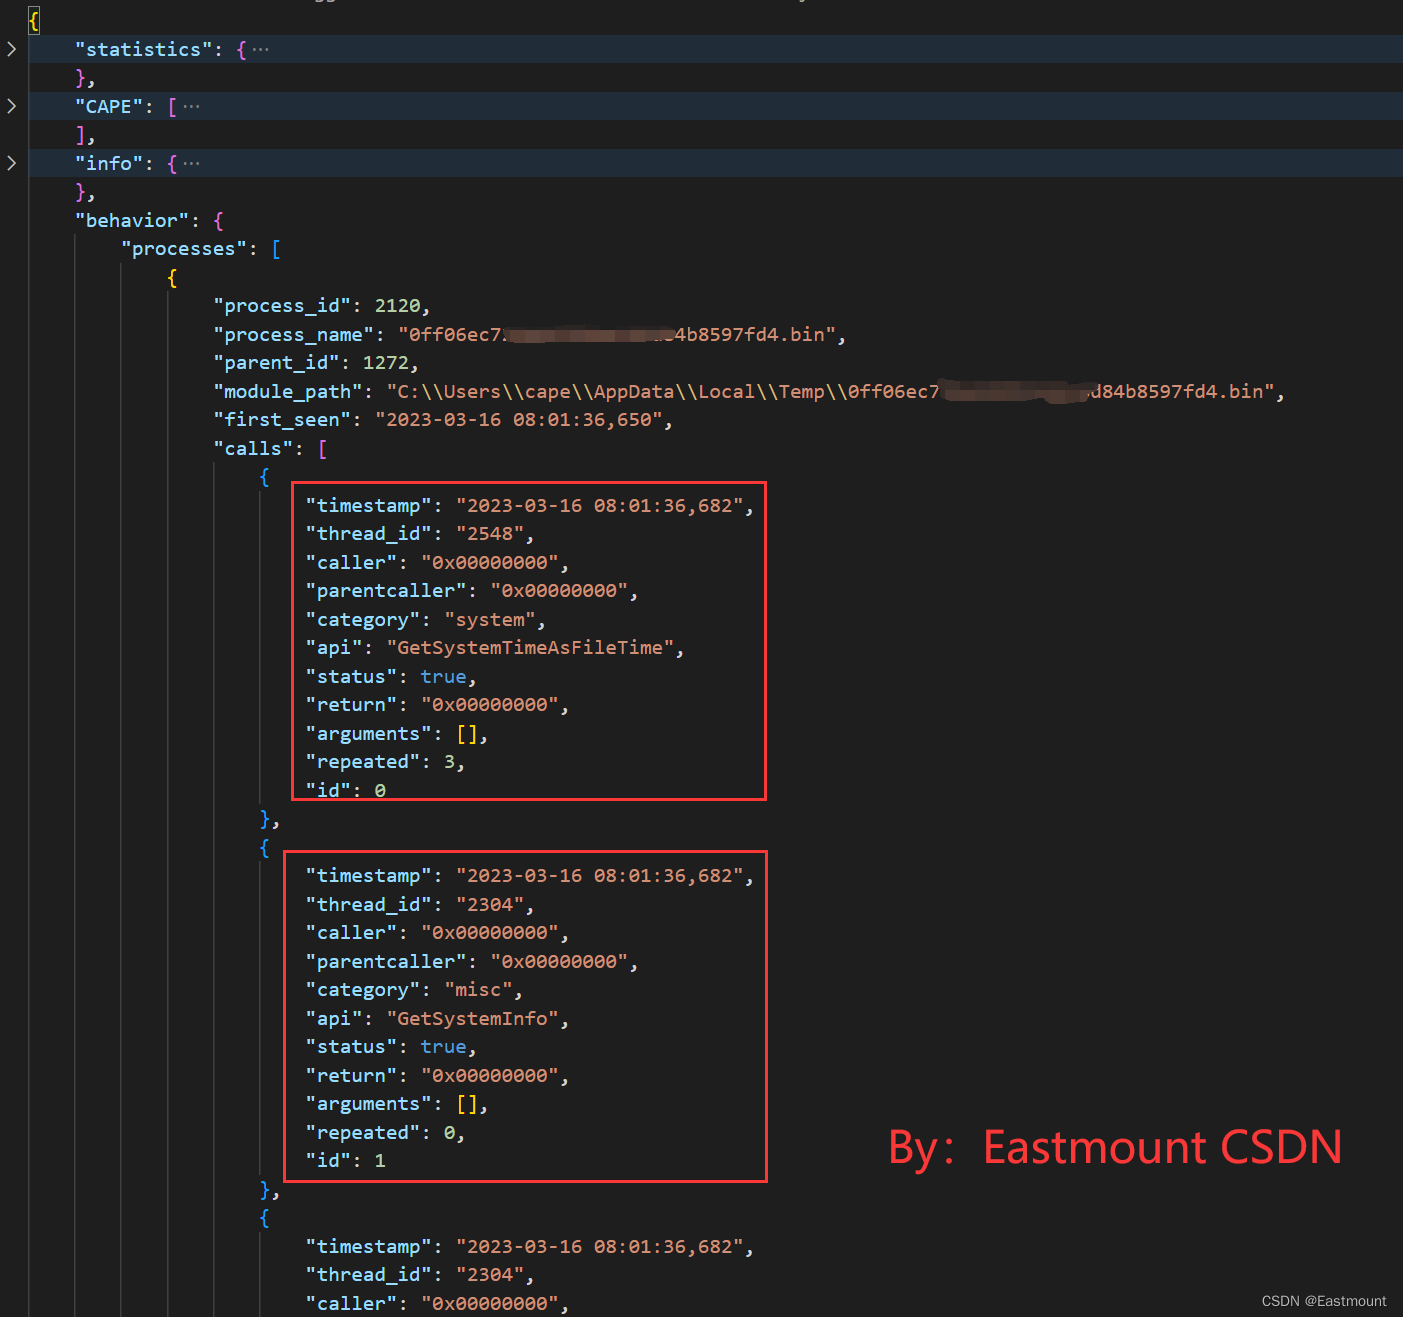Click the "behavior" key
This screenshot has width=1403, height=1317.
point(132,220)
